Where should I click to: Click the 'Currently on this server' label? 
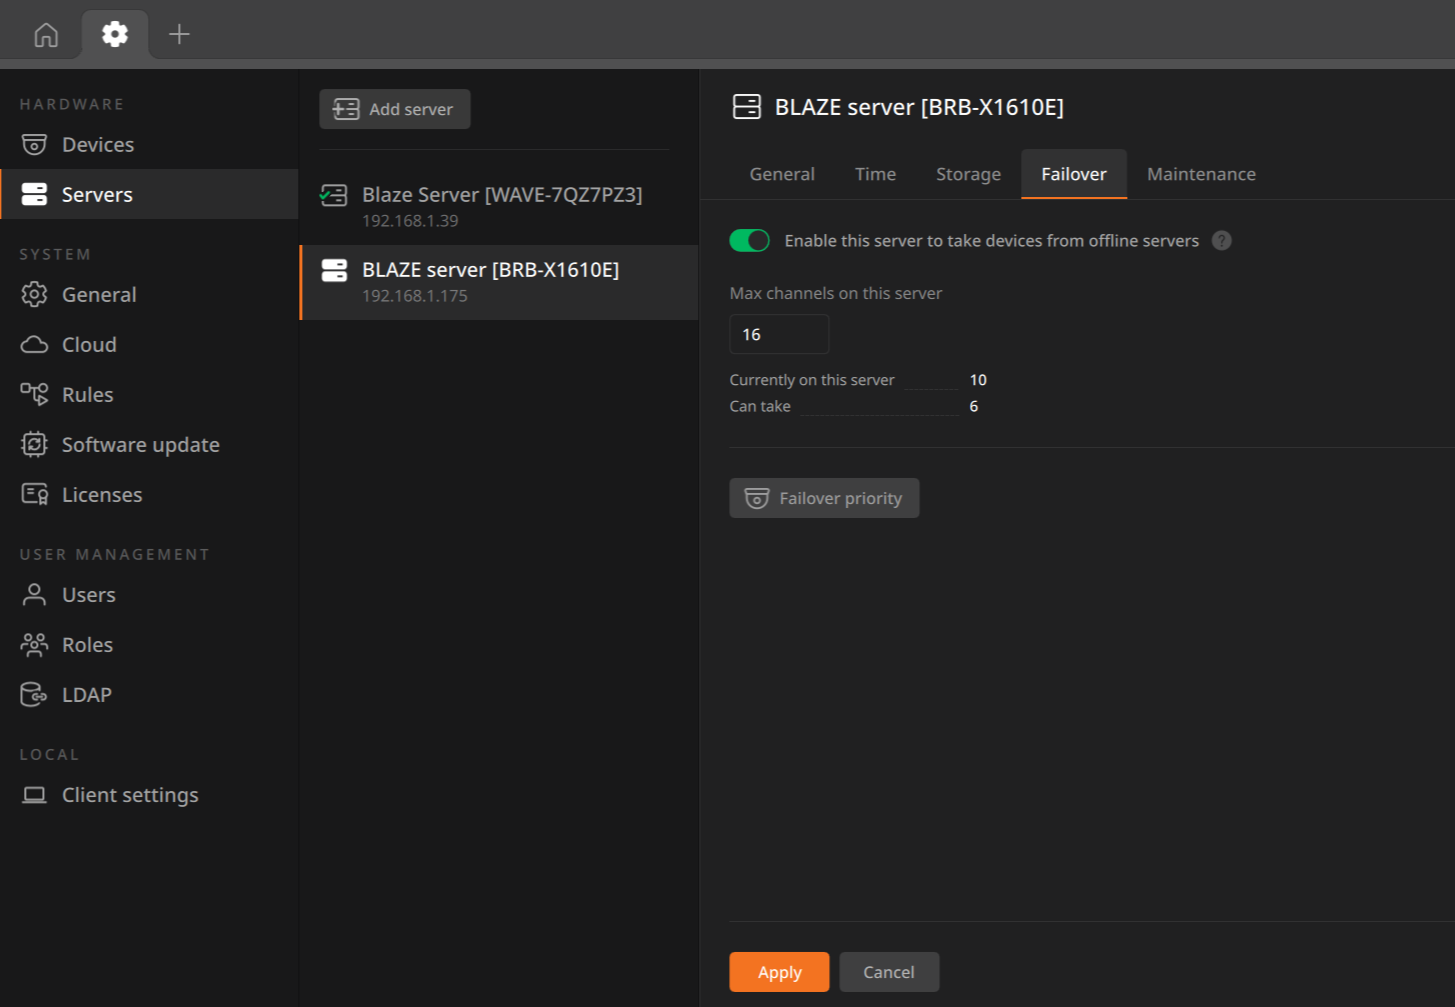coord(812,380)
